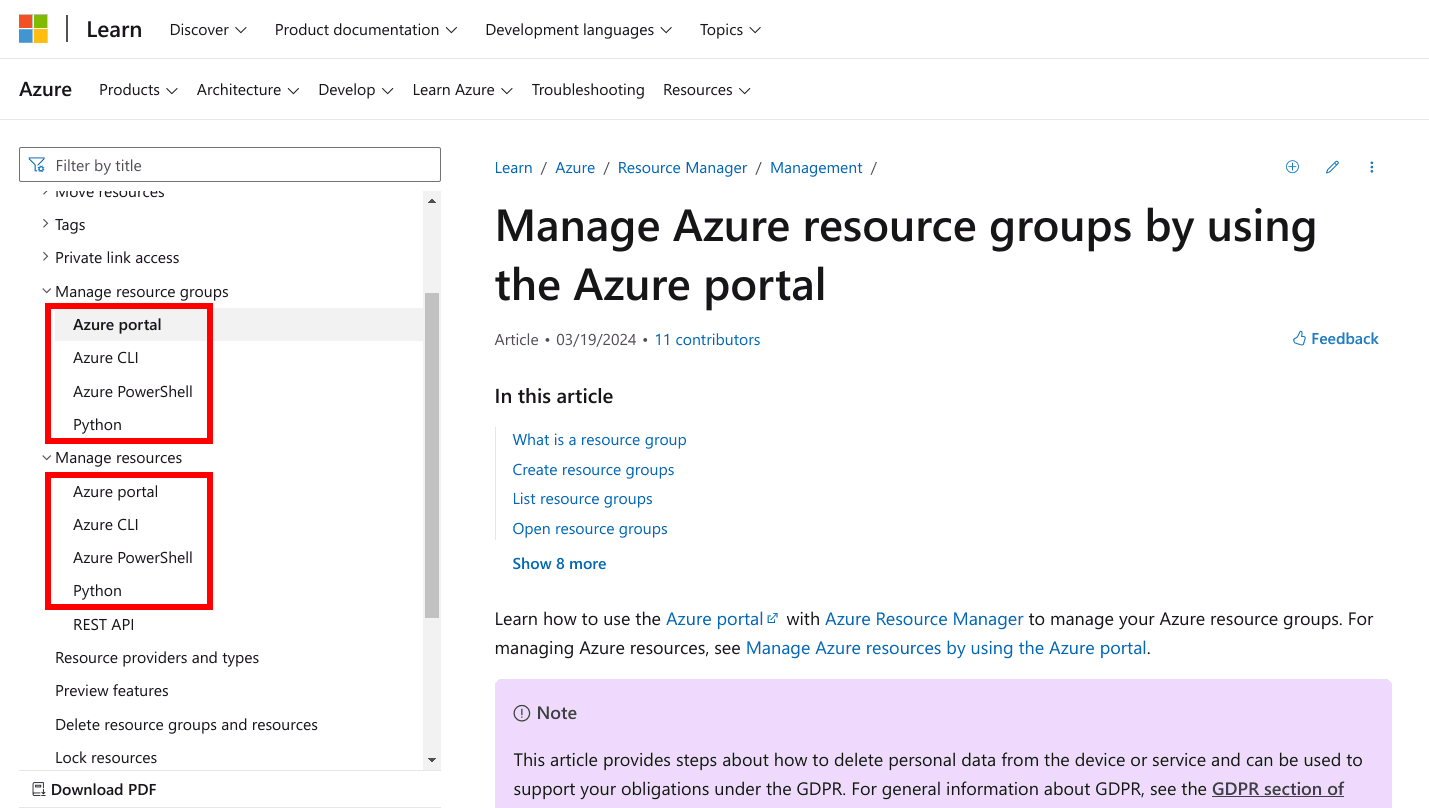This screenshot has height=808, width=1429.
Task: Open the Resources dropdown in Azure navigation
Action: 706,90
